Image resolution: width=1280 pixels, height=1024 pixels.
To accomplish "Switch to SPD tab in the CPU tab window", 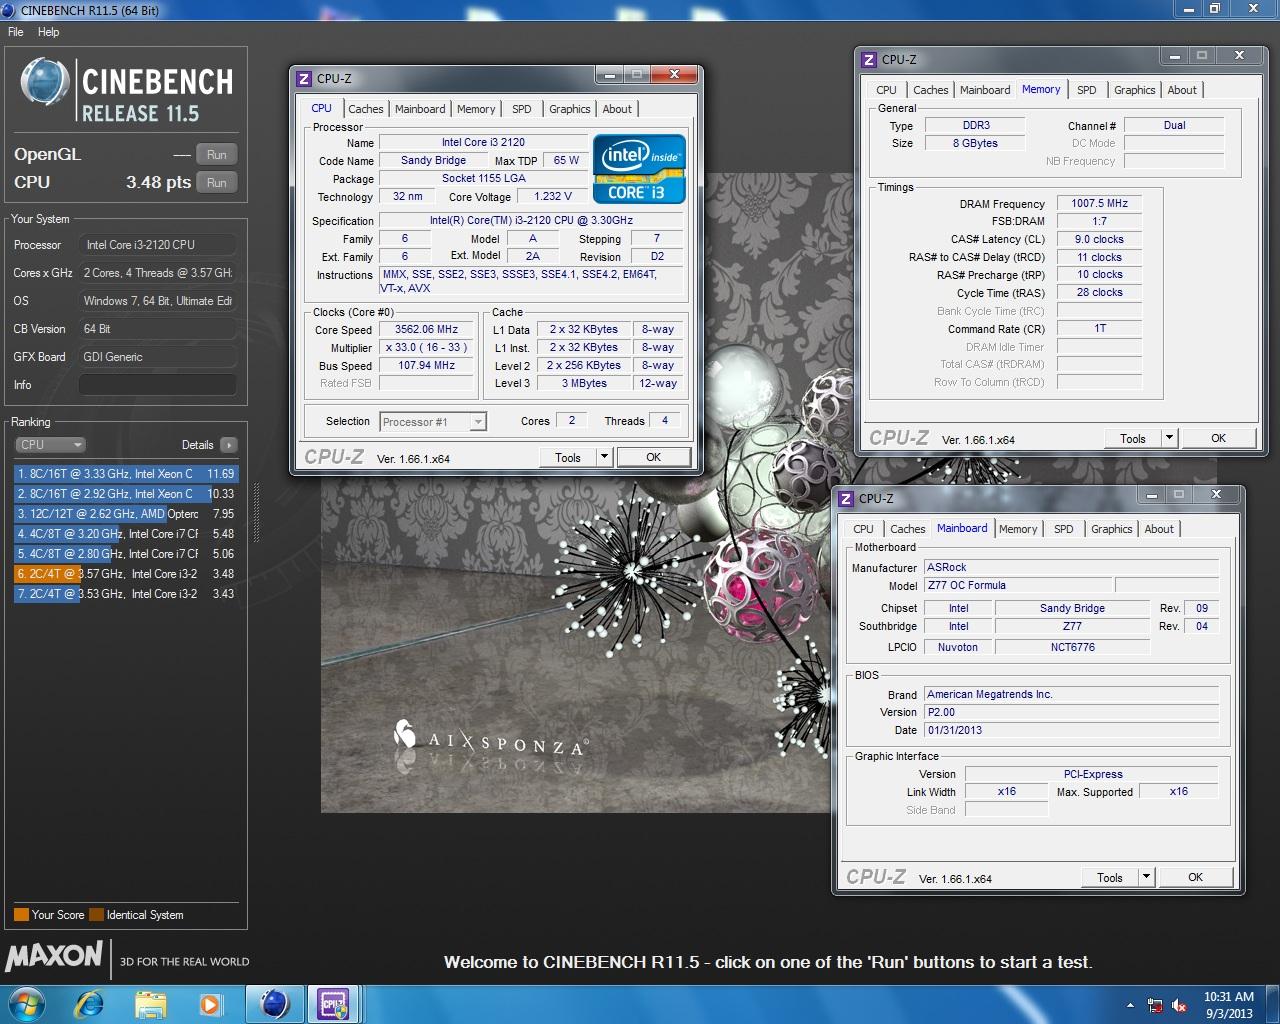I will pyautogui.click(x=522, y=109).
